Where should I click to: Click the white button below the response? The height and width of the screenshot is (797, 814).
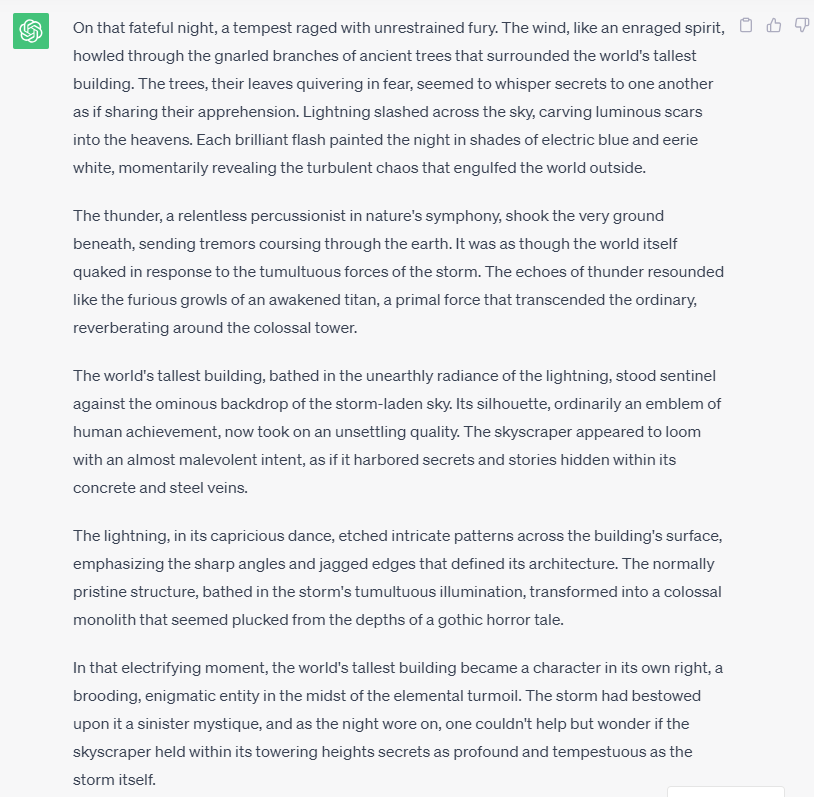click(725, 791)
